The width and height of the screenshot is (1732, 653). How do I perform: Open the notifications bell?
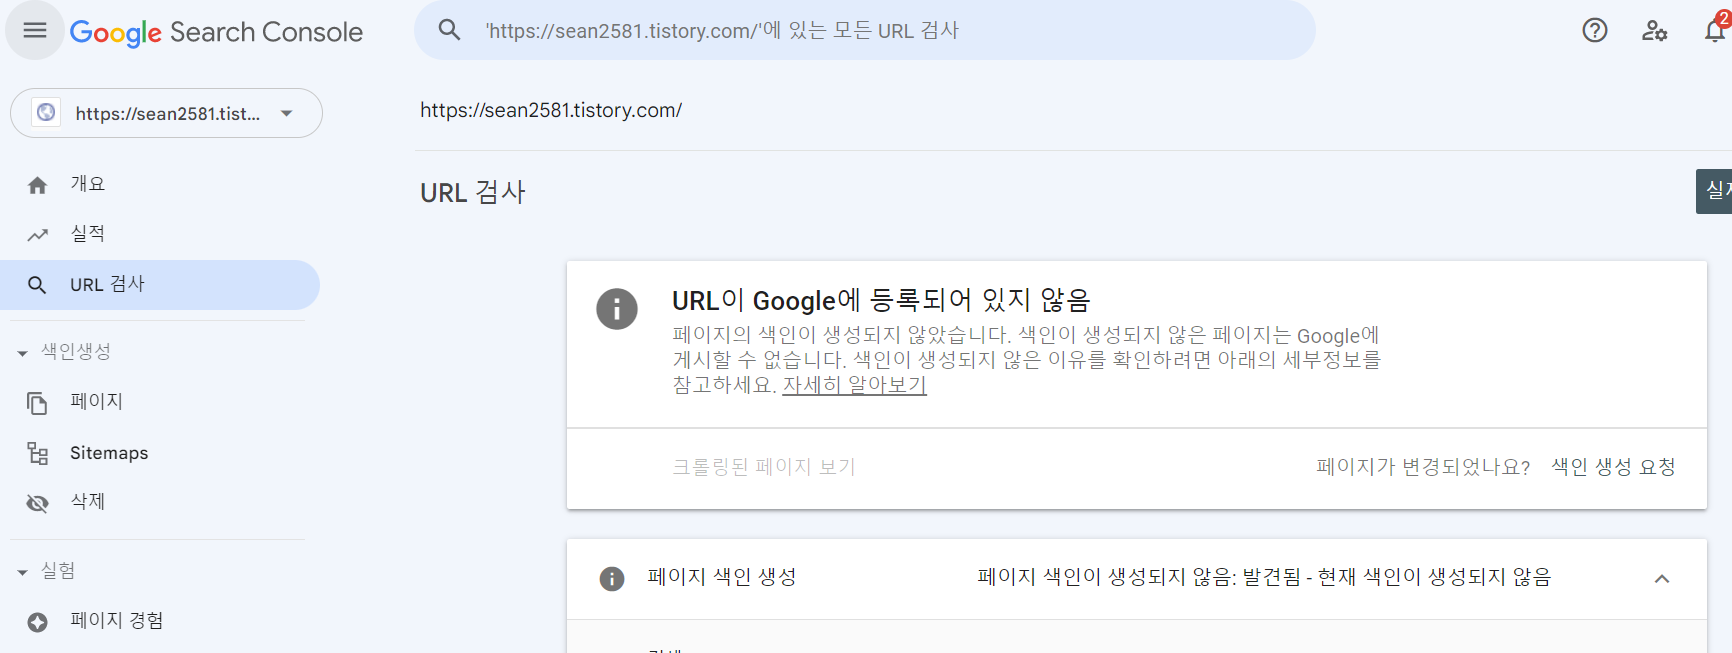pos(1715,30)
